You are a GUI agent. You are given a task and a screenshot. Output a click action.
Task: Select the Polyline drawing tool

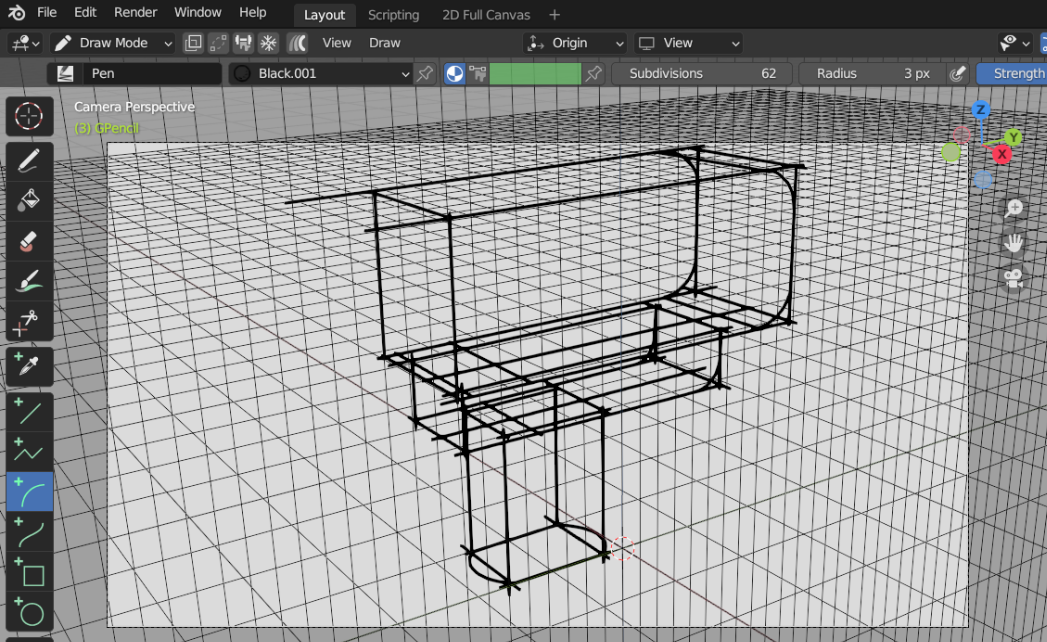pos(29,451)
